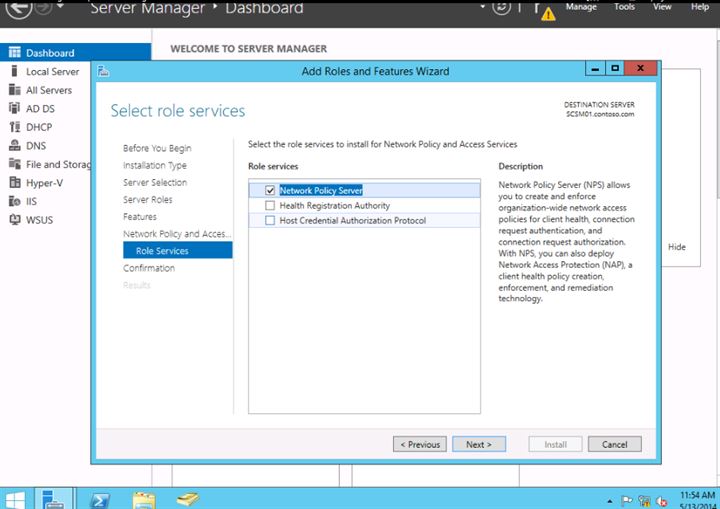
Task: Go to Features step
Action: (x=140, y=216)
